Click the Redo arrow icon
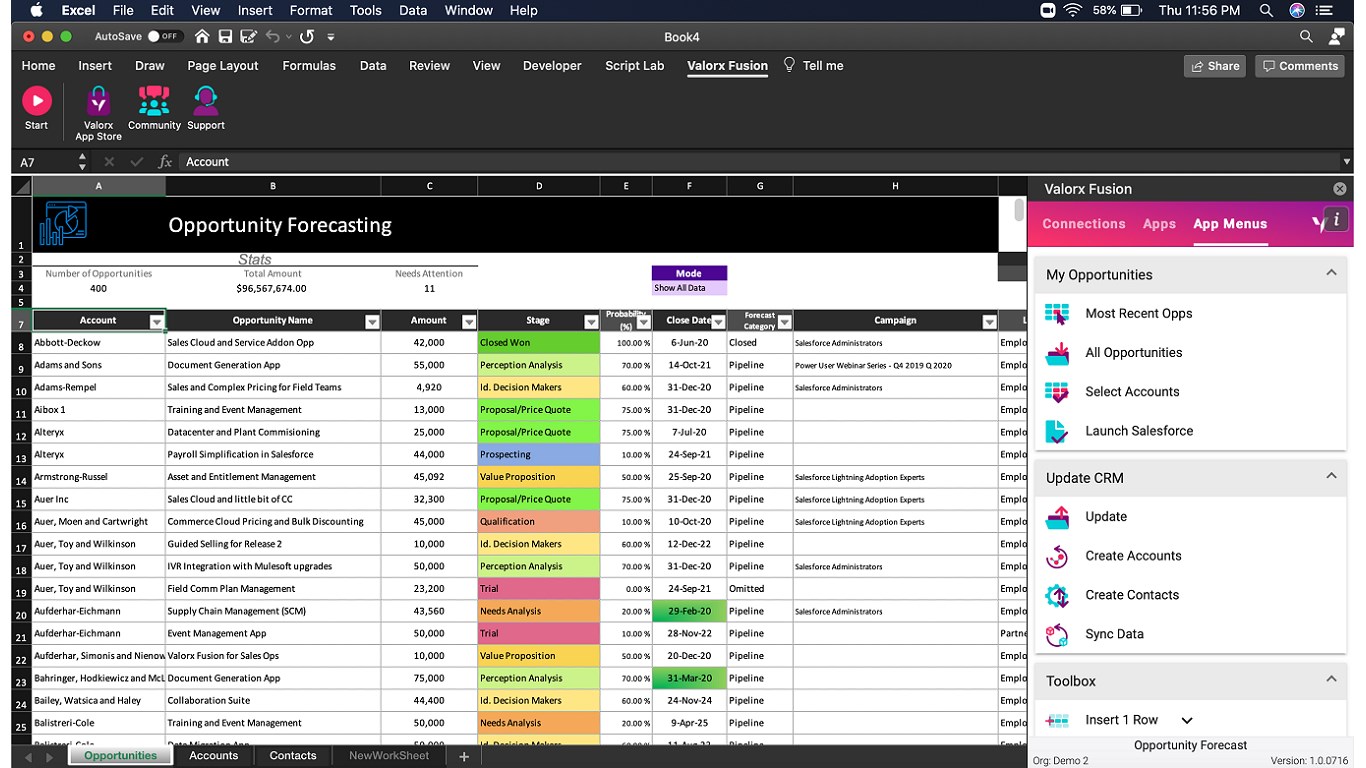 [x=307, y=37]
